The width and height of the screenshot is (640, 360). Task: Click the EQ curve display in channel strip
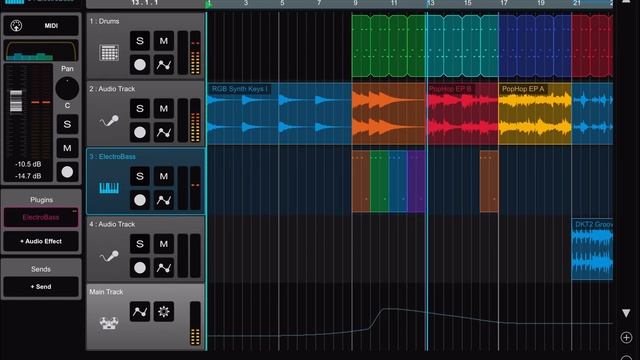(x=41, y=51)
